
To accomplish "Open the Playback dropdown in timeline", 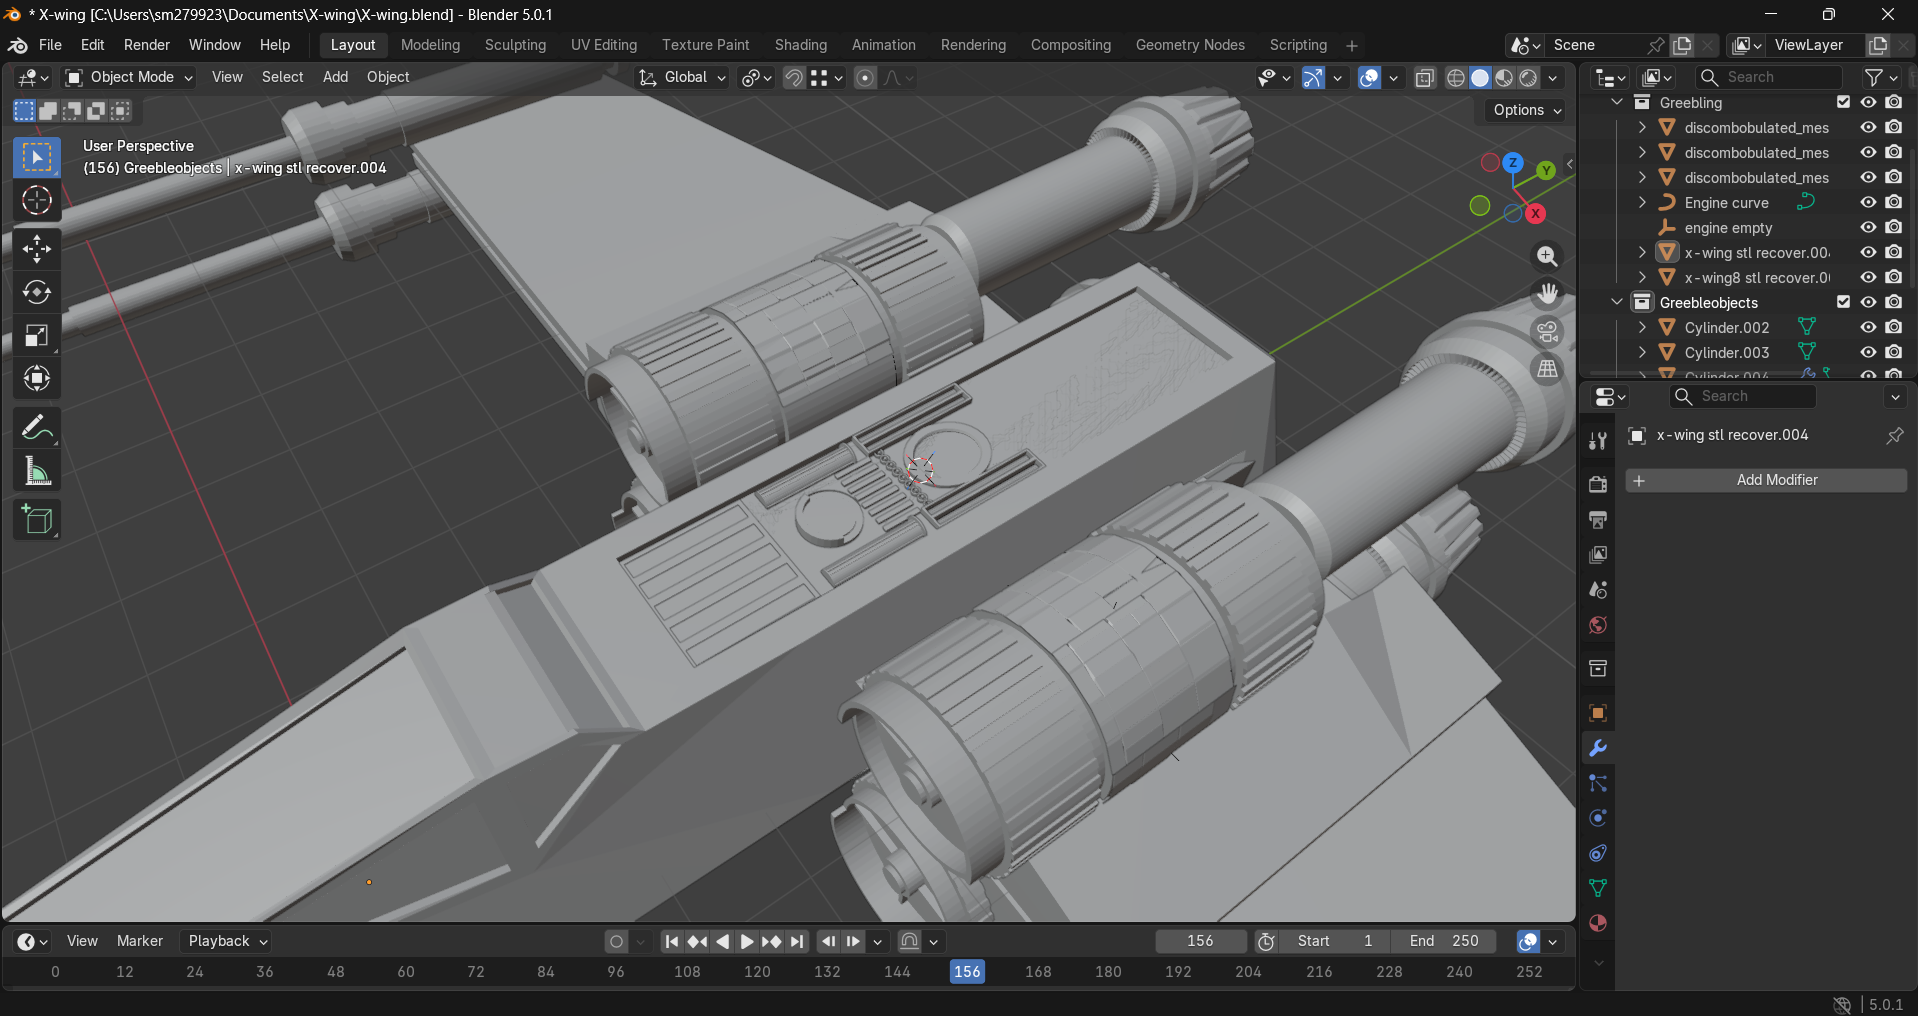I will 228,941.
